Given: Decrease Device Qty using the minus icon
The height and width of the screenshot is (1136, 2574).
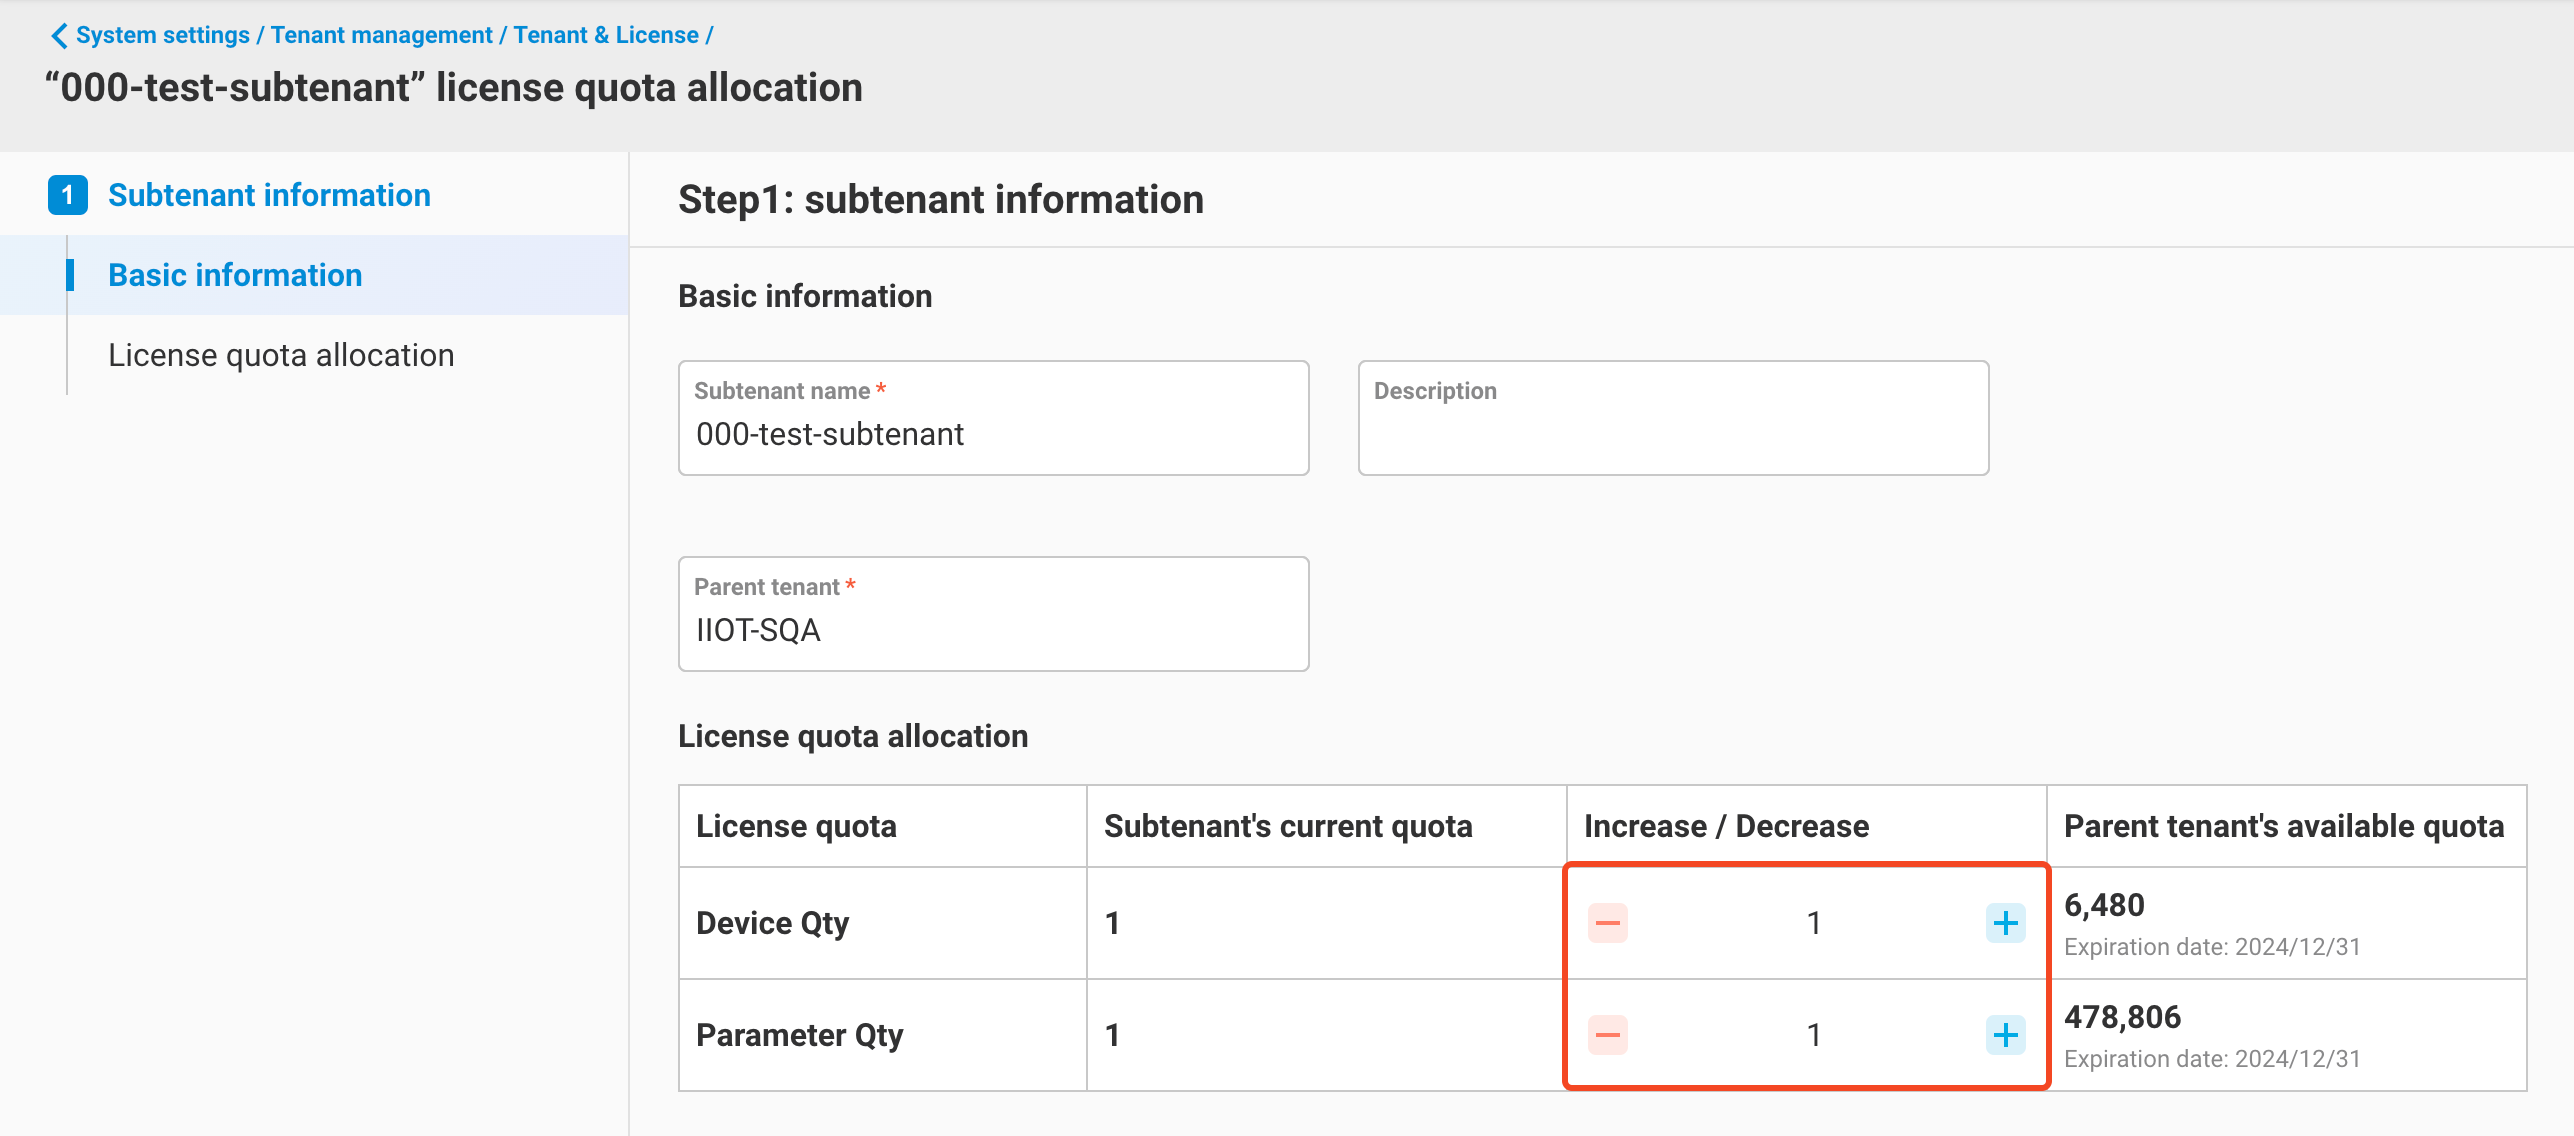Looking at the screenshot, I should coord(1608,922).
